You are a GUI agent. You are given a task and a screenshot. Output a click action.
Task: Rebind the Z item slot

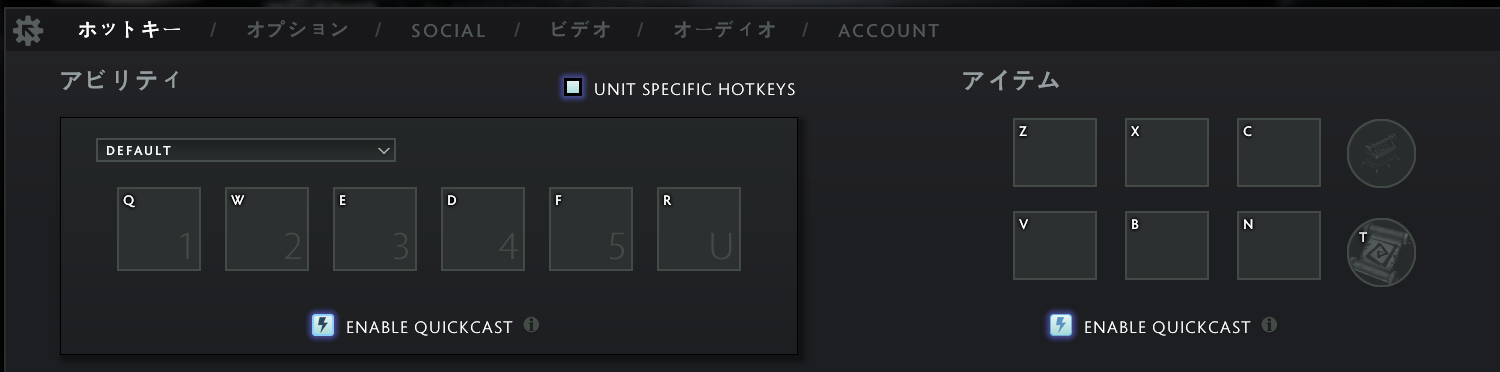point(1055,153)
